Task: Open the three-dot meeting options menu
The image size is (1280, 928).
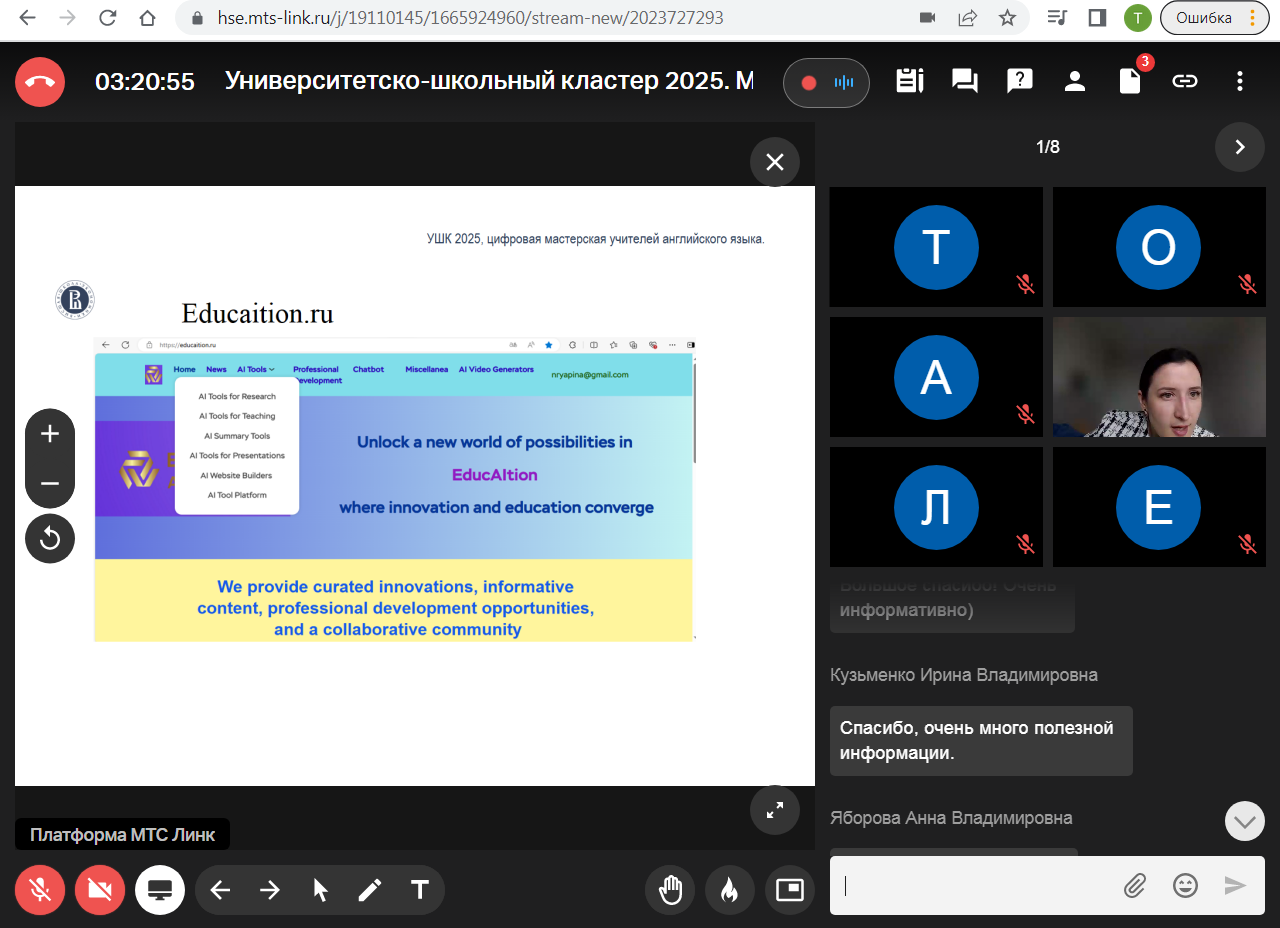Action: 1240,82
